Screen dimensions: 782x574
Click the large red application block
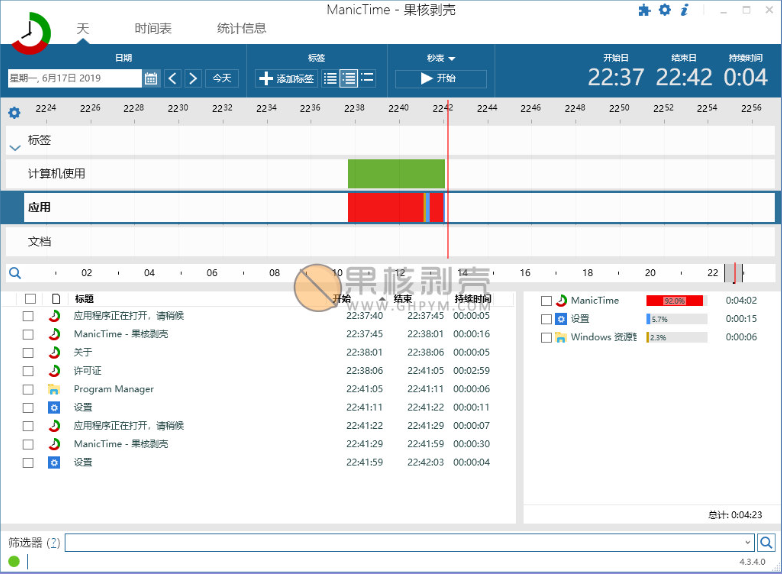click(386, 207)
